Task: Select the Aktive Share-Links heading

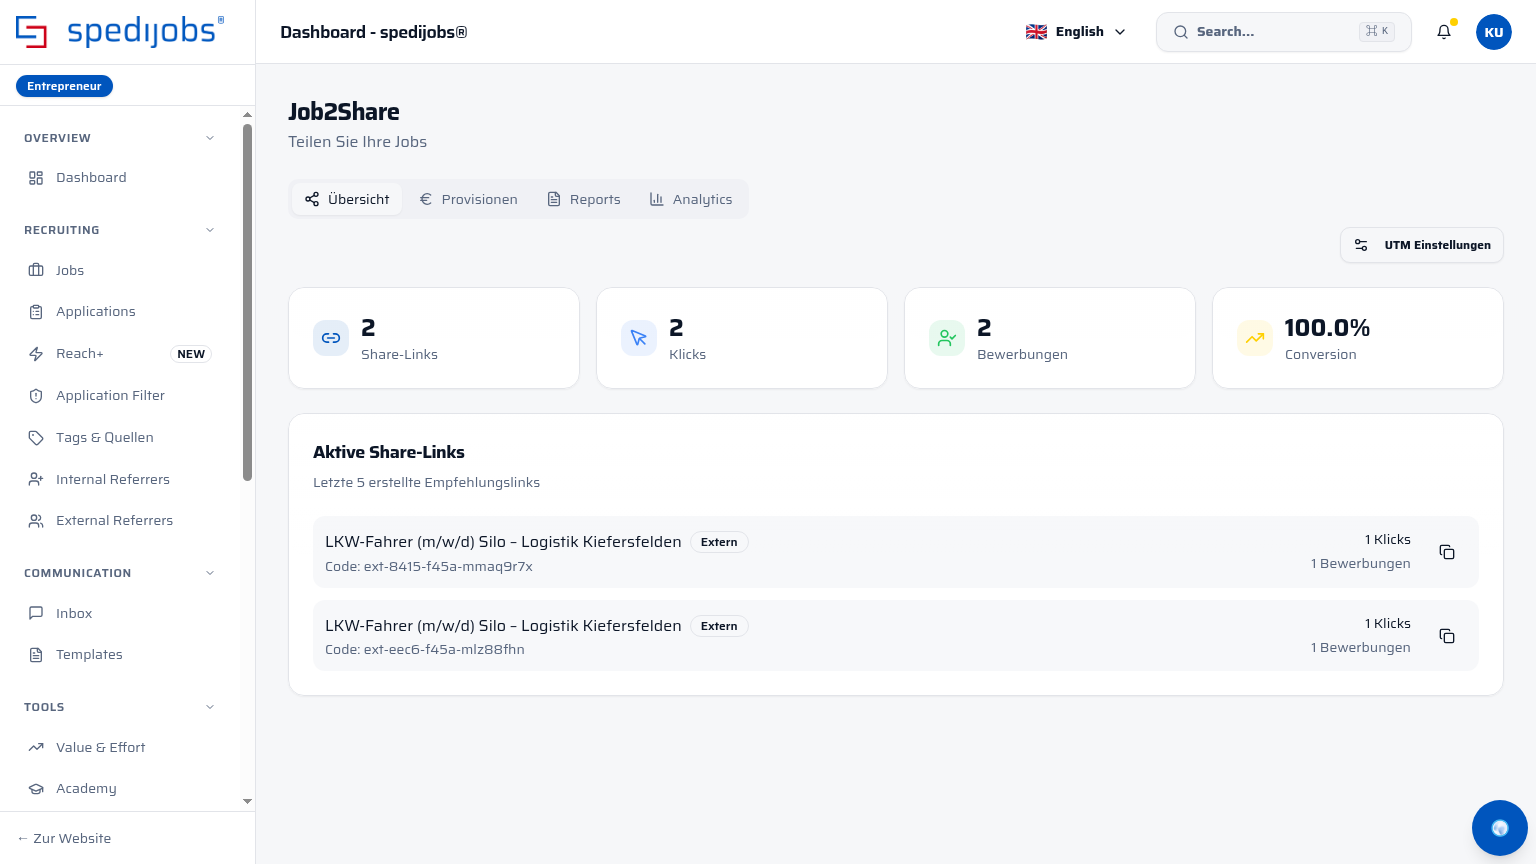Action: (x=389, y=452)
